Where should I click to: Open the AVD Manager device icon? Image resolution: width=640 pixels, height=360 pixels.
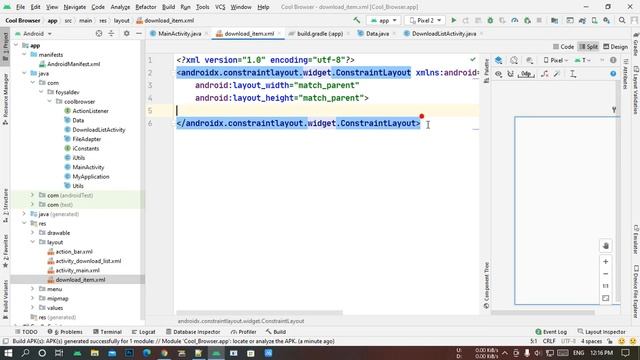[595, 20]
